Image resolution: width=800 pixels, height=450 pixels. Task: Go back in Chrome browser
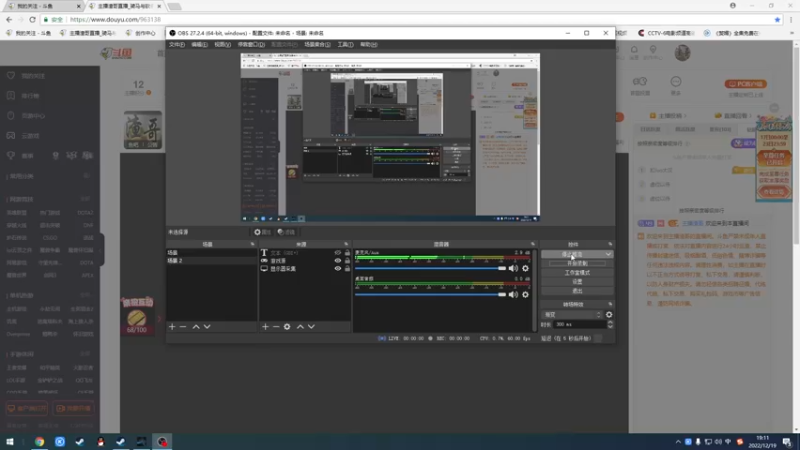click(x=9, y=19)
